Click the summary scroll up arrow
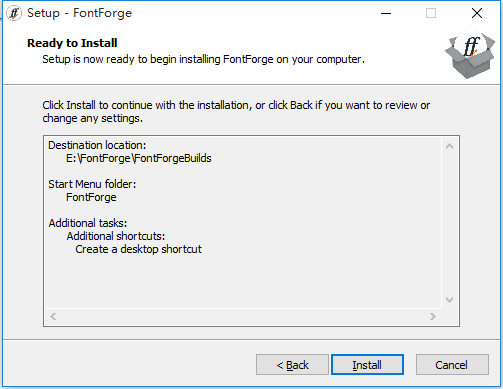This screenshot has width=503, height=389. (x=449, y=146)
